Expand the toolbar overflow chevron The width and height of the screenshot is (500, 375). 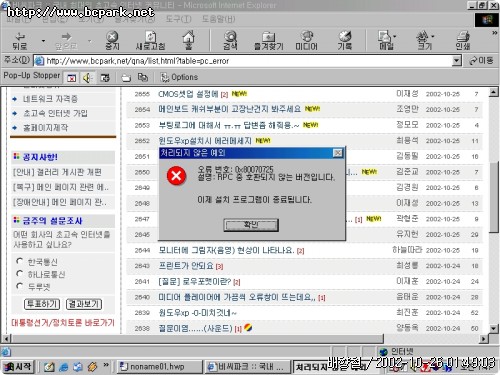(x=495, y=33)
